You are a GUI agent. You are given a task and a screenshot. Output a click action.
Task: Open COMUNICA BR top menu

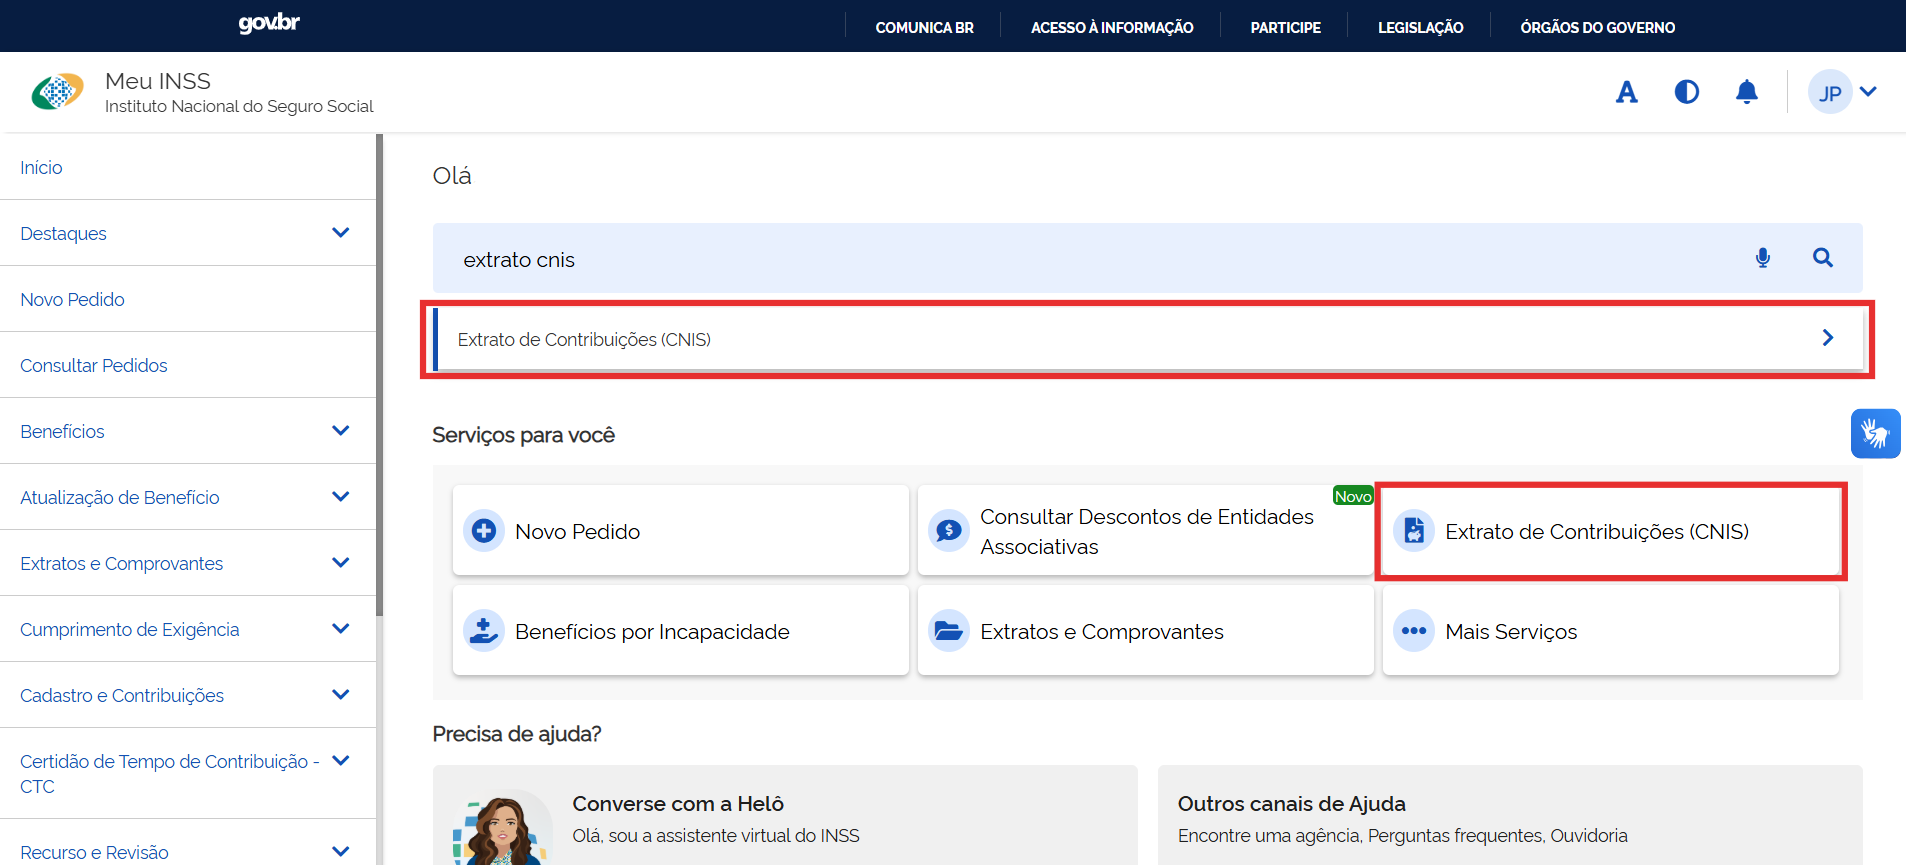coord(924,27)
